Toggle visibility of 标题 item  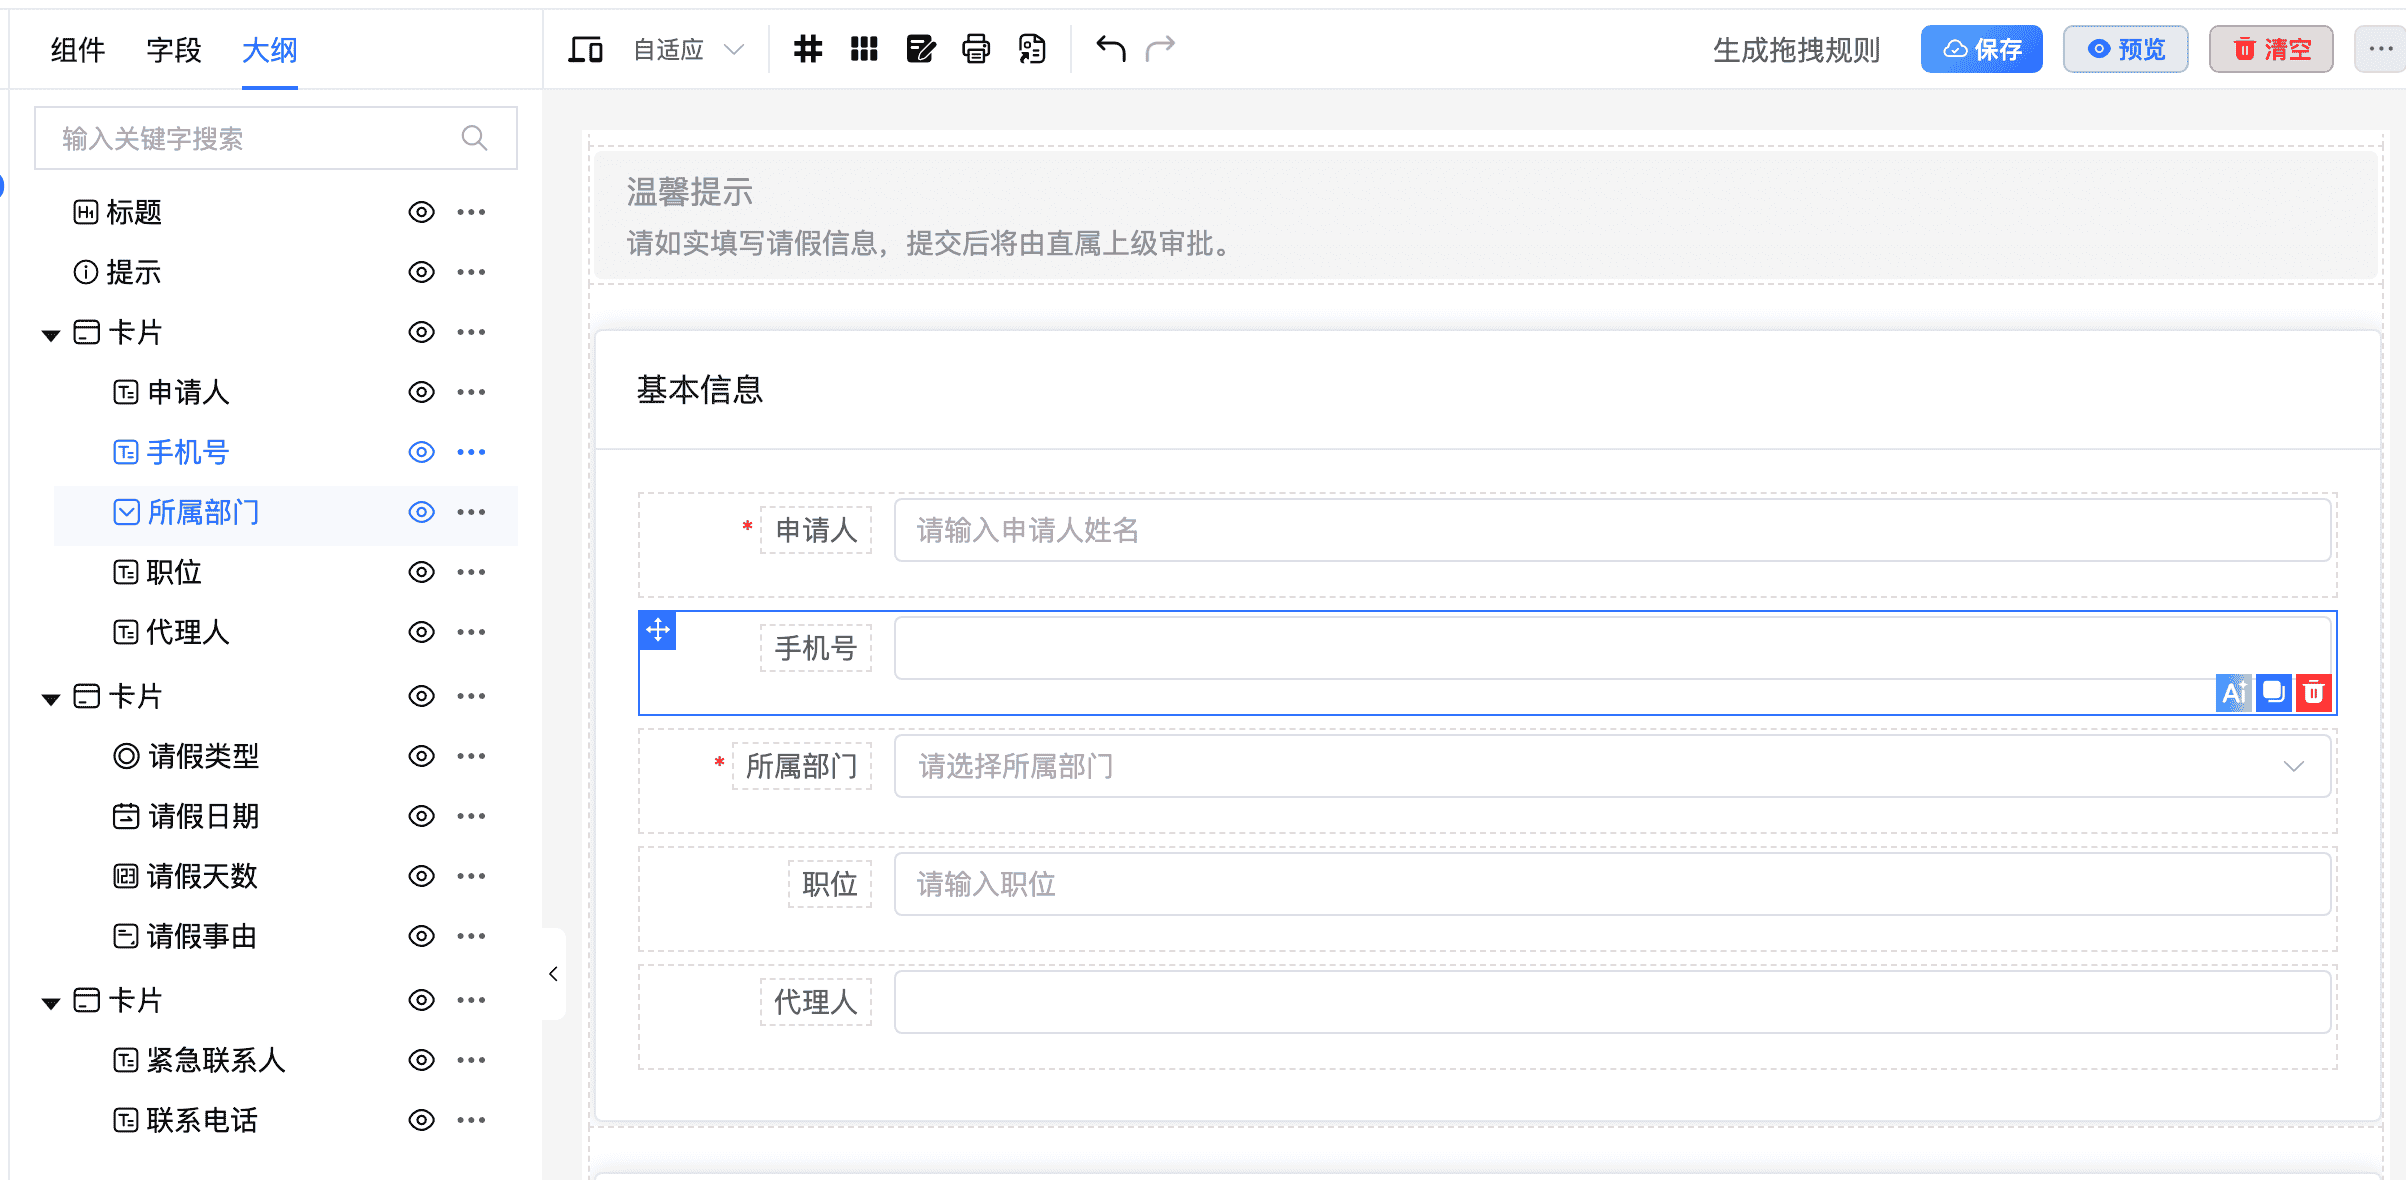(x=422, y=212)
